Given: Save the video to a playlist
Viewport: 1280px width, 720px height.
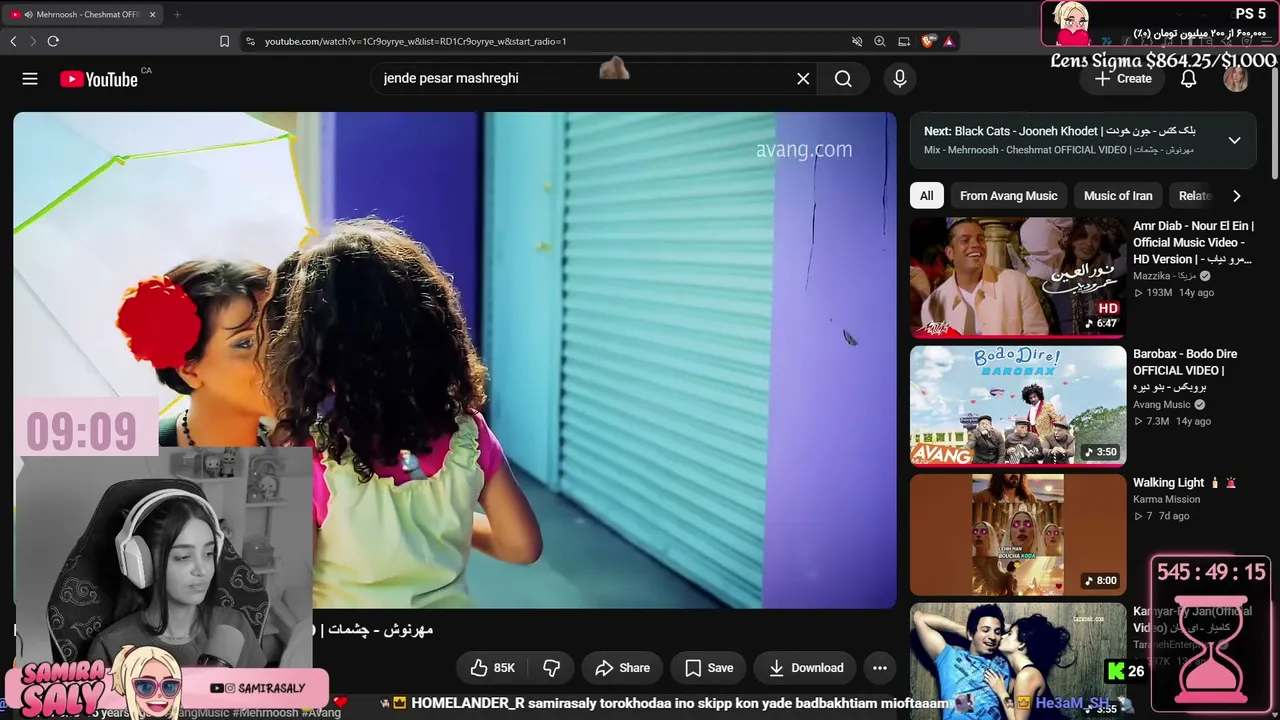Looking at the screenshot, I should pyautogui.click(x=709, y=668).
